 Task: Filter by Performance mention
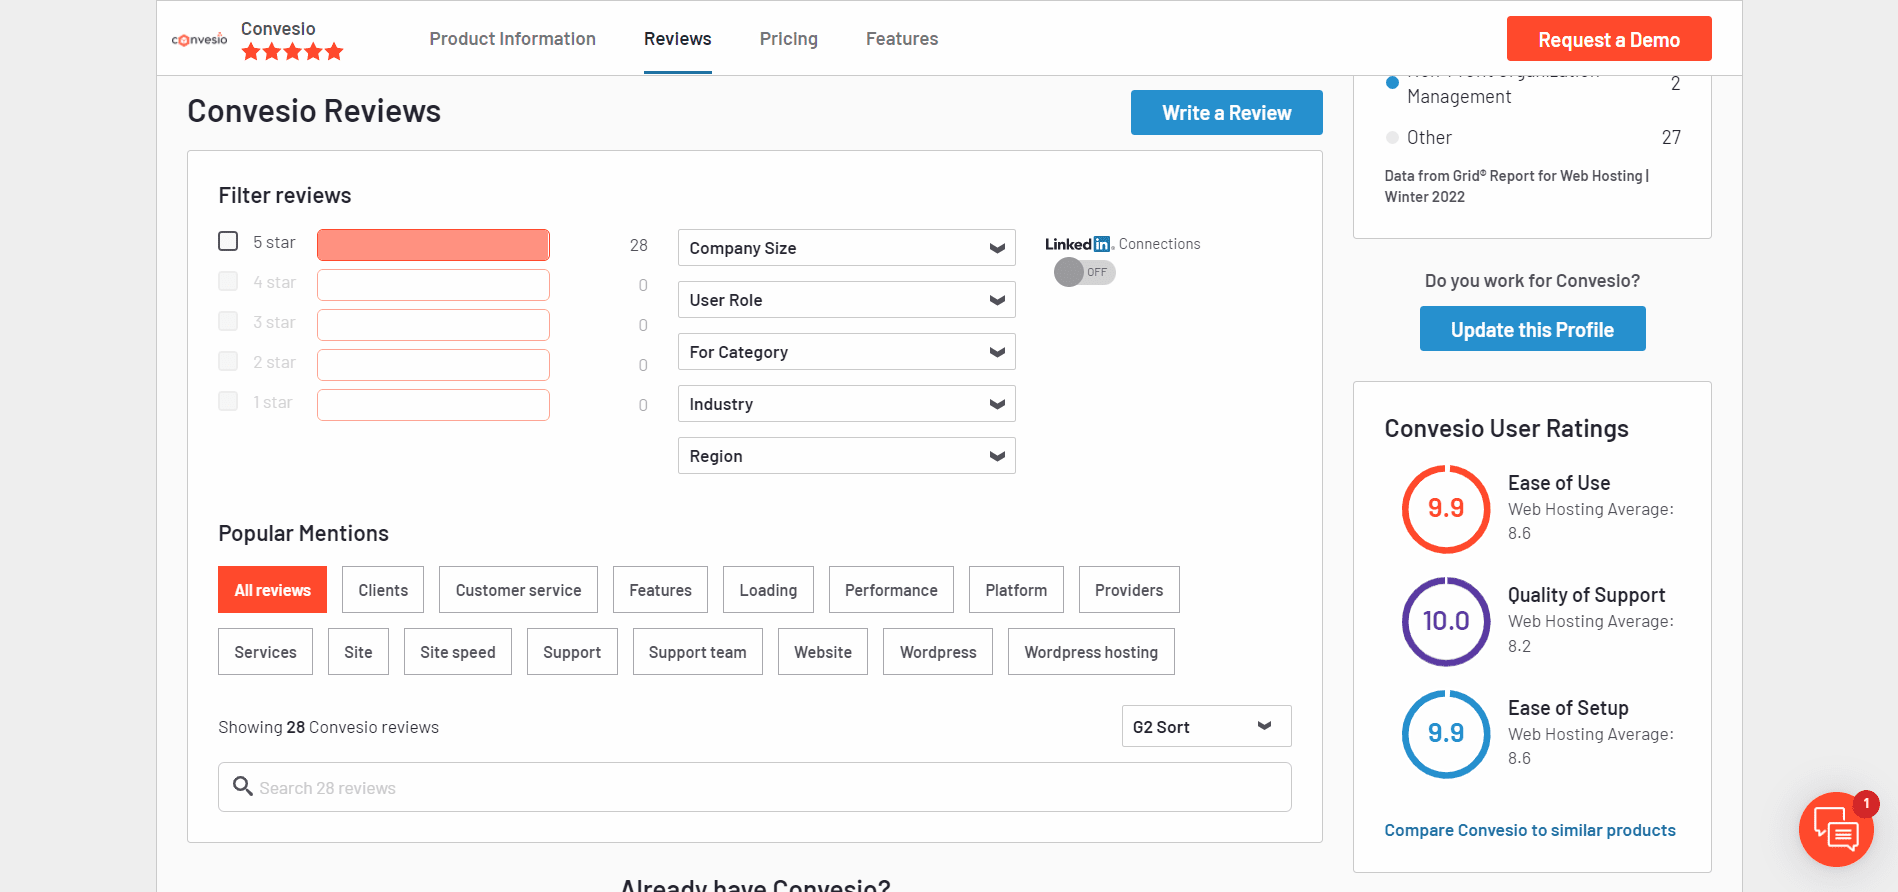[x=891, y=590]
